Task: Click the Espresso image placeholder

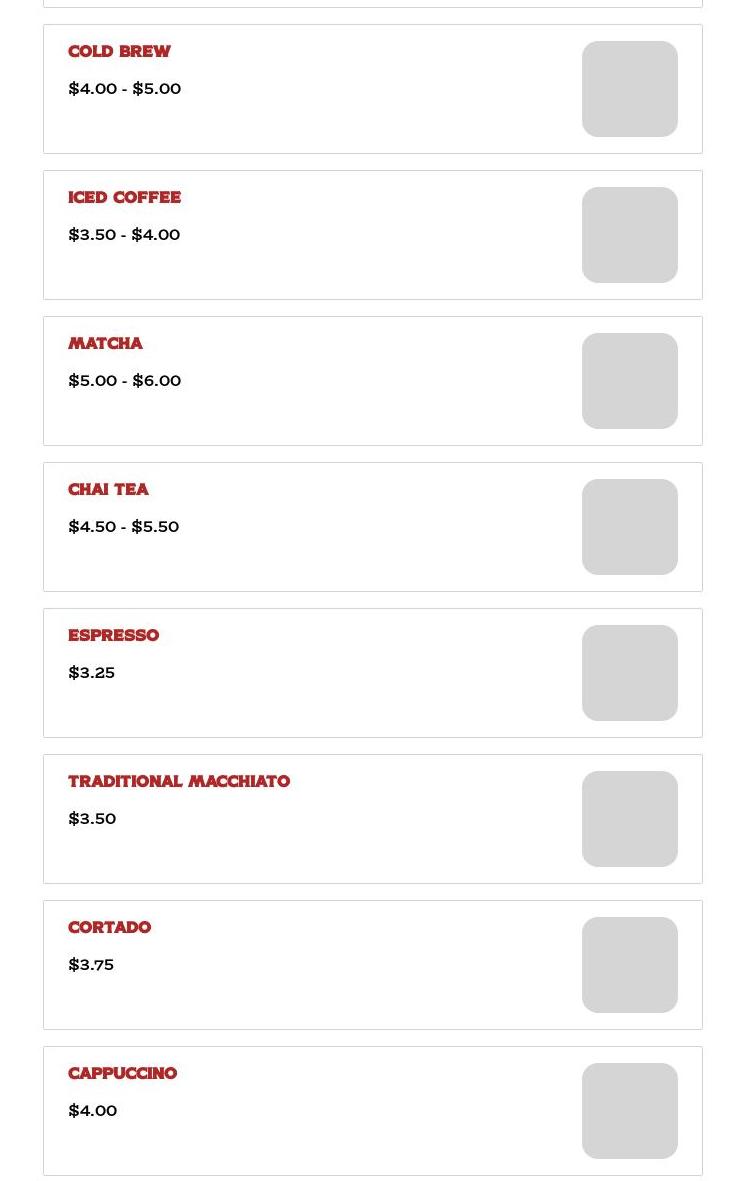Action: 630,673
